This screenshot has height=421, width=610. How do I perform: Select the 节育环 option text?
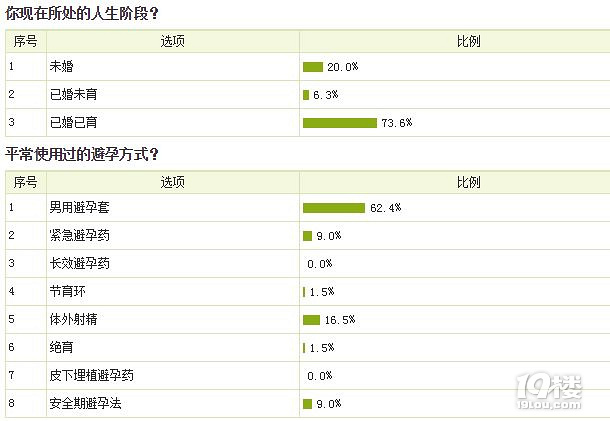67,291
